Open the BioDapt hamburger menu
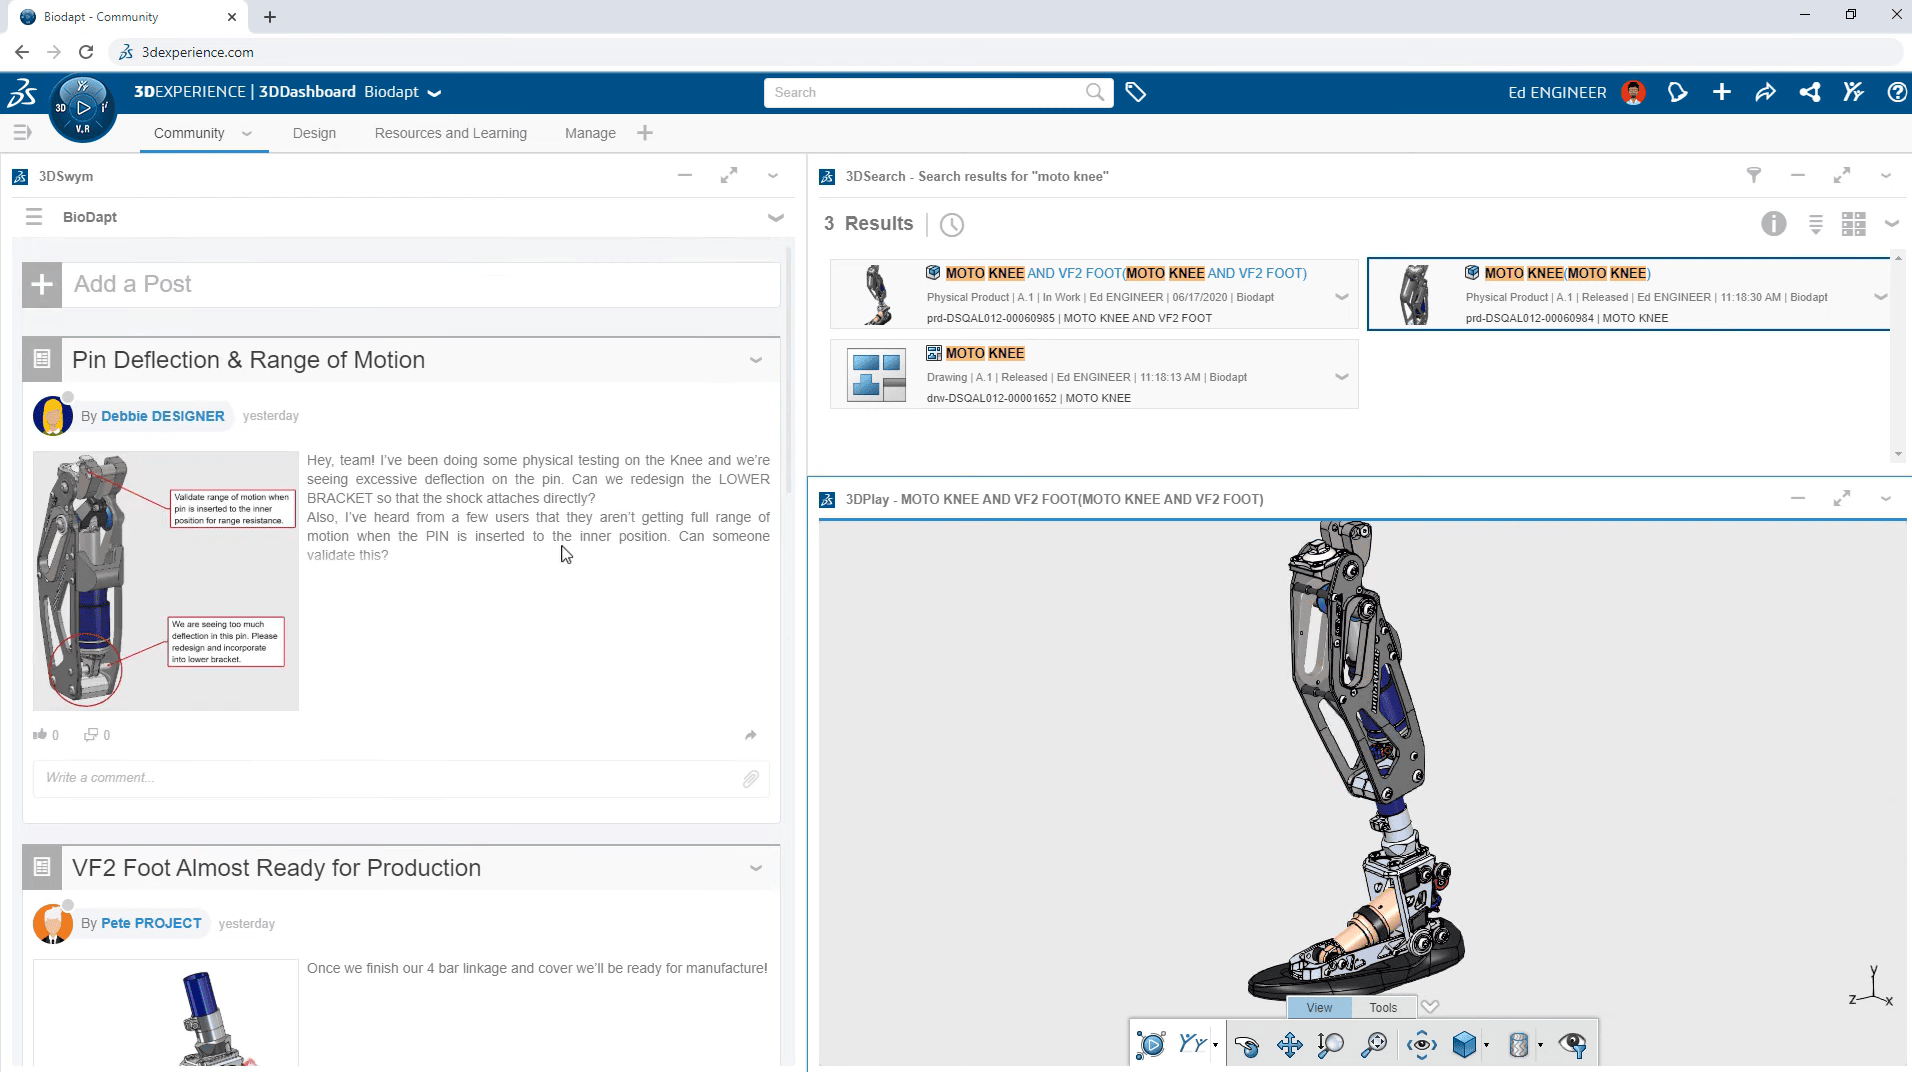This screenshot has width=1912, height=1072. point(34,217)
